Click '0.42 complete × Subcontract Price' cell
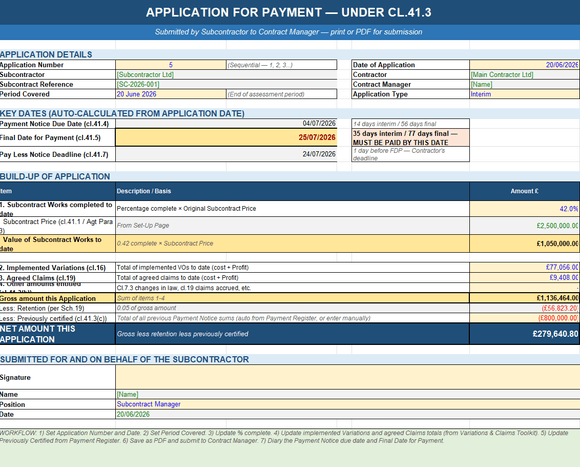Image resolution: width=580 pixels, height=467 pixels. (x=292, y=243)
